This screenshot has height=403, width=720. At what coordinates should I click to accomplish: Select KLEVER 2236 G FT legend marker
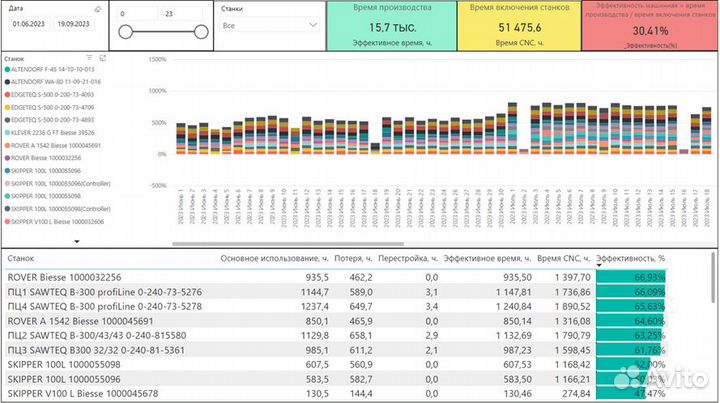8,132
